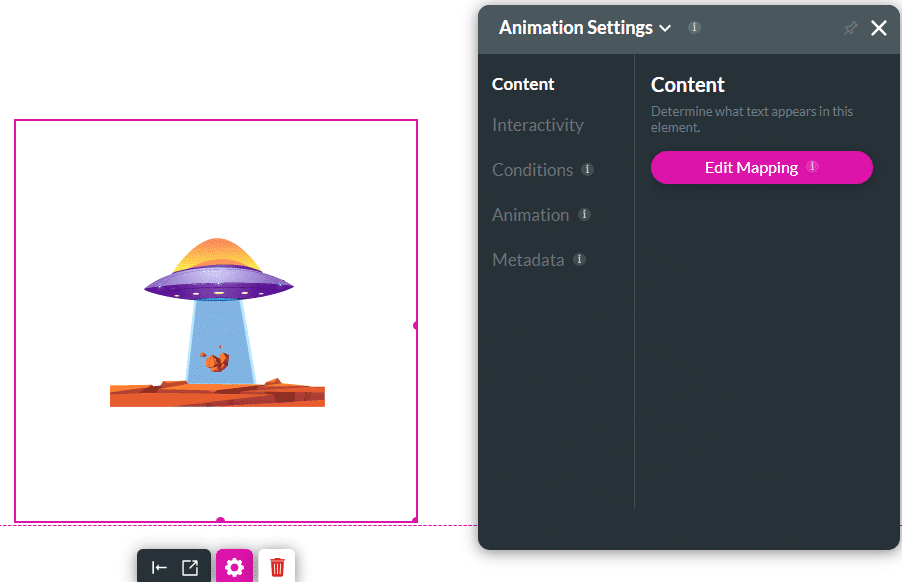Screen dimensions: 902x582
Task: Toggle the pin icon on the settings panel
Action: [849, 28]
